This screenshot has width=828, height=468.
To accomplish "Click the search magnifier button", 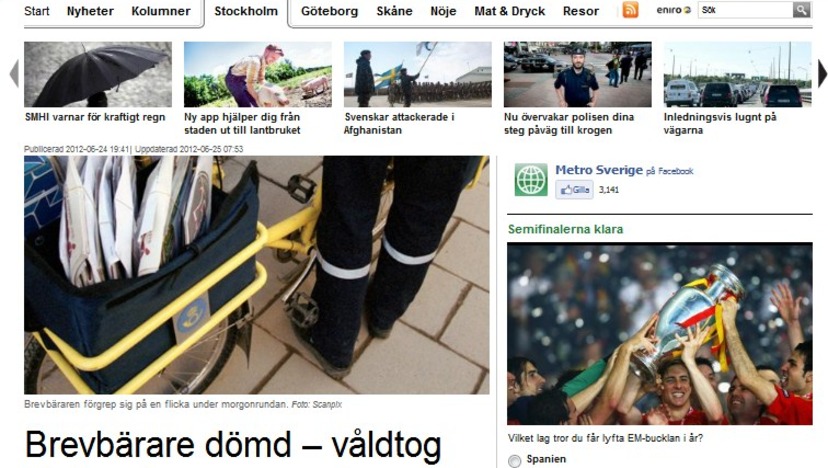I will 801,10.
